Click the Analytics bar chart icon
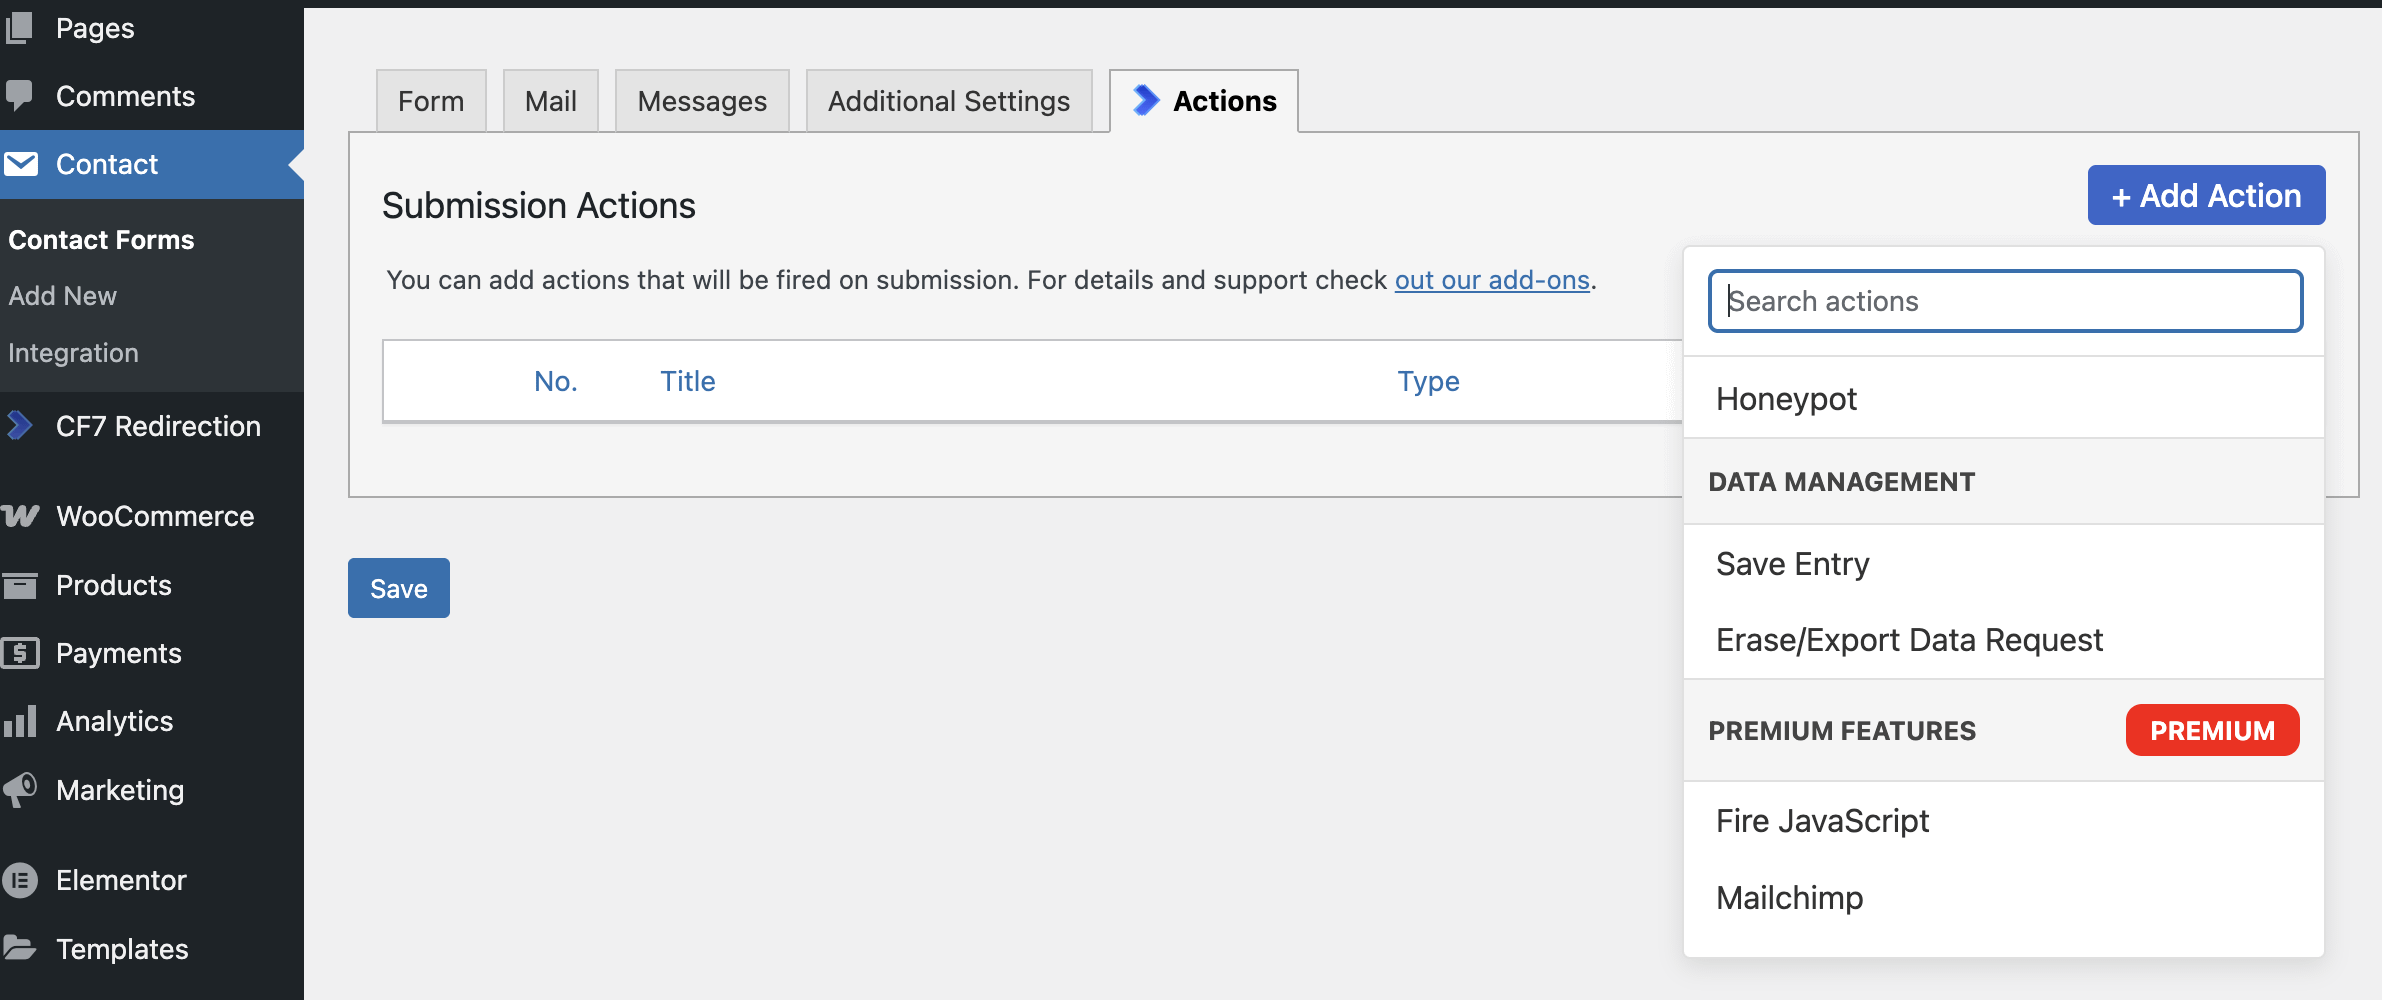The width and height of the screenshot is (2382, 1000). [x=19, y=721]
